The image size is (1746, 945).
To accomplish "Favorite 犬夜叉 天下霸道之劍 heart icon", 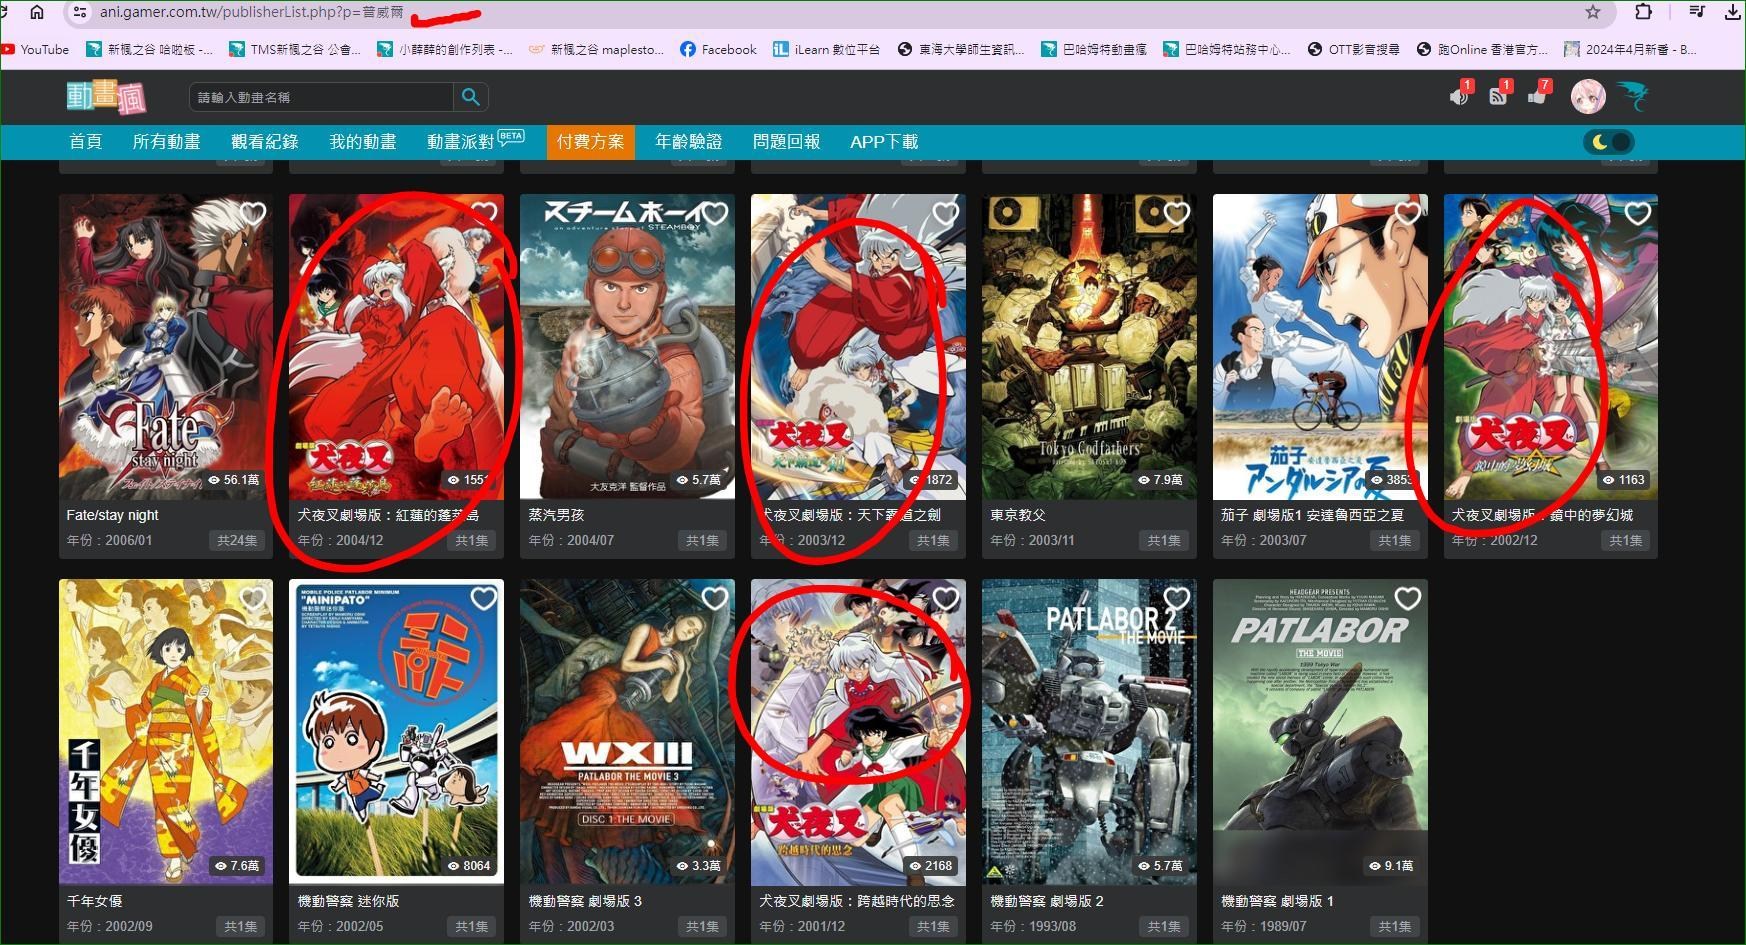I will [x=946, y=213].
